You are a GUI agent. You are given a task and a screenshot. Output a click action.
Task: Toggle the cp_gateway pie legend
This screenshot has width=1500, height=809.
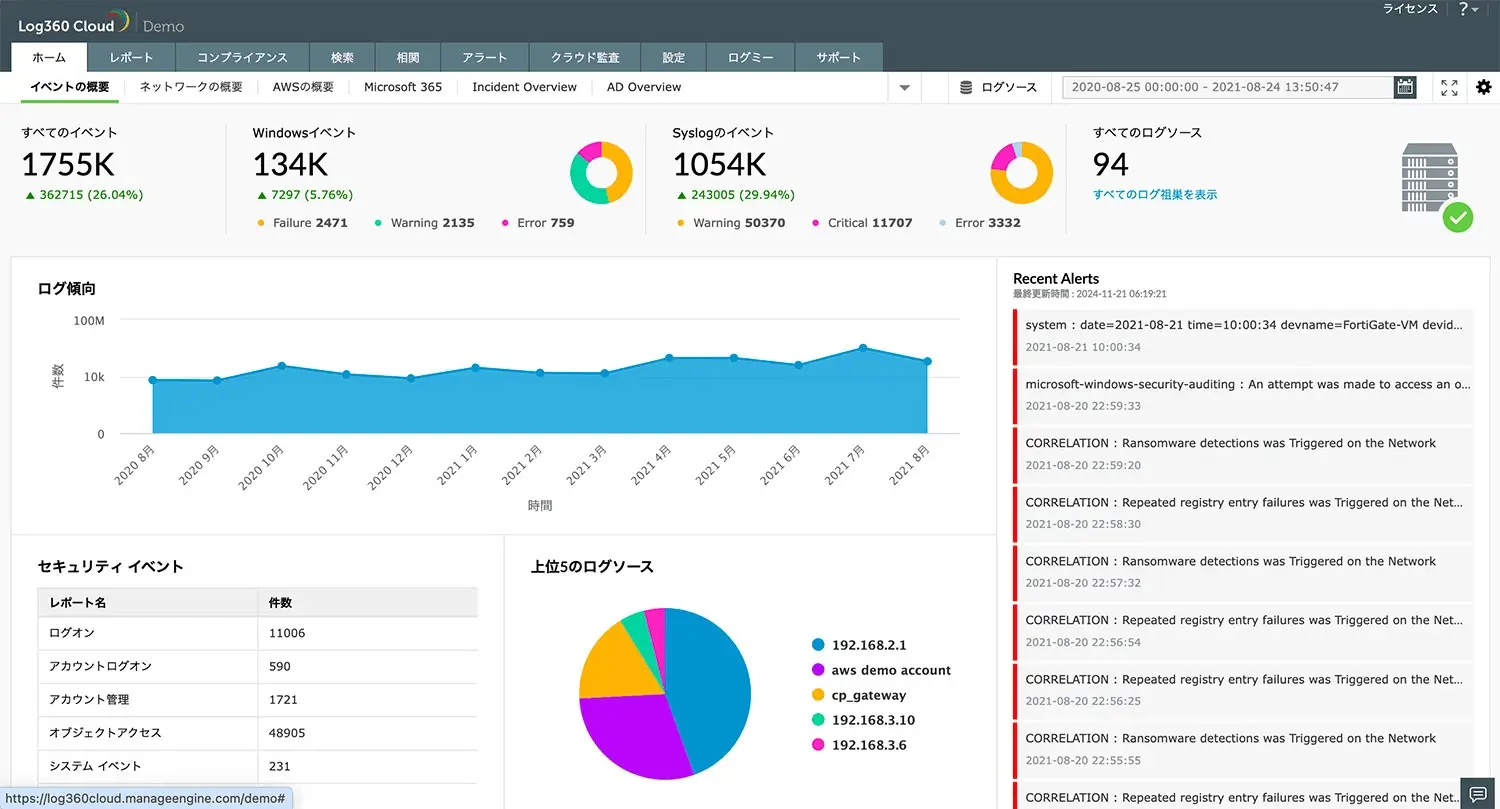coord(859,695)
